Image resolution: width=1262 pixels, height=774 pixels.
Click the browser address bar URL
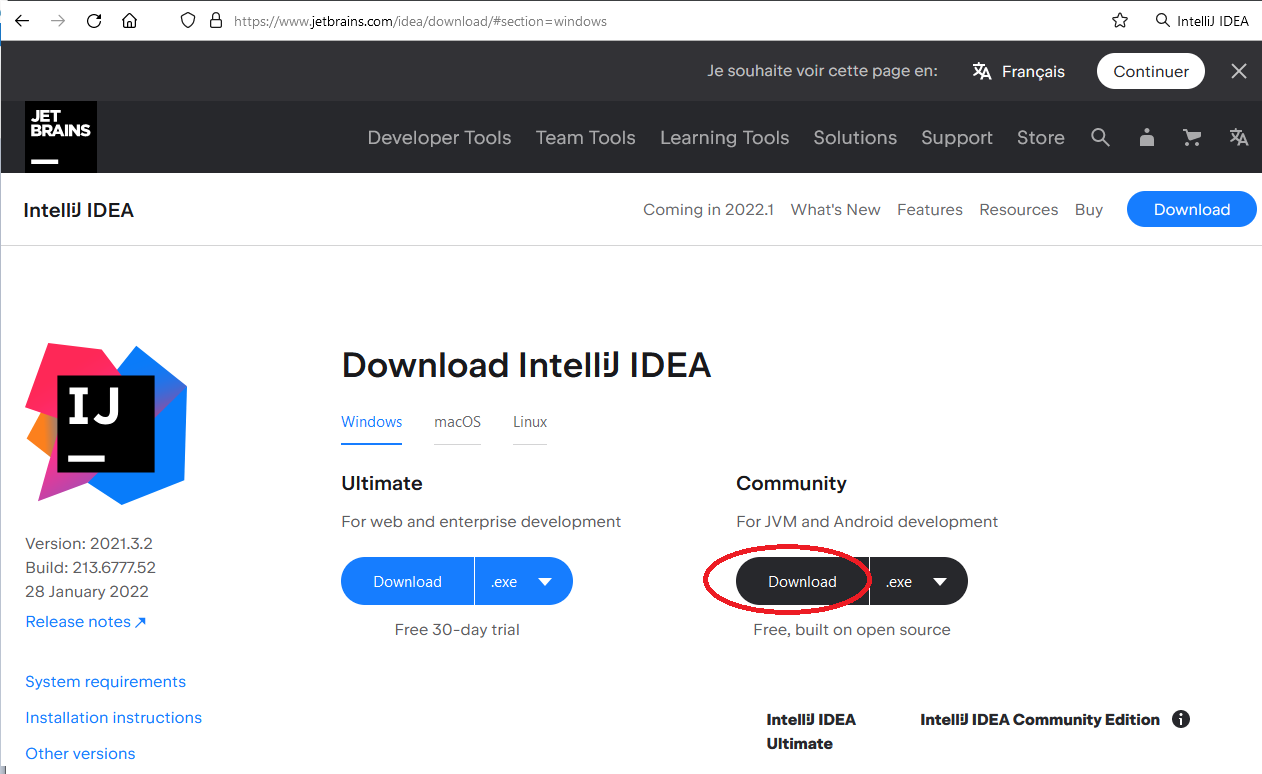[x=420, y=20]
